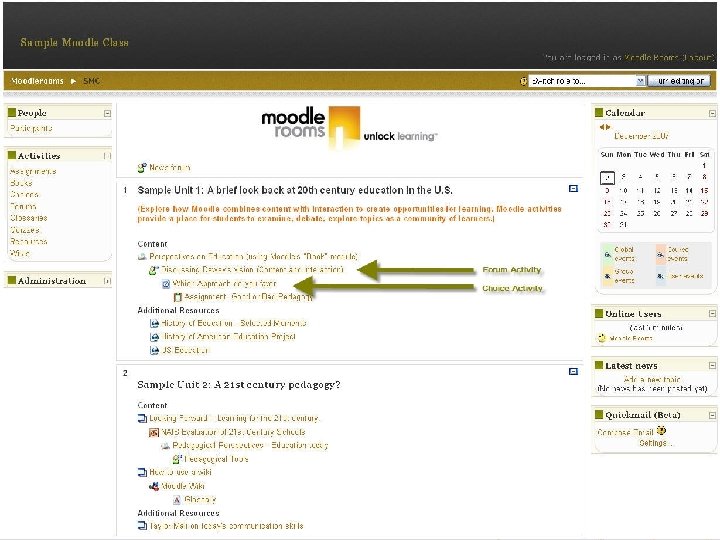Click the wiki icon beside Moodle Wiki
The width and height of the screenshot is (720, 540).
[154, 486]
